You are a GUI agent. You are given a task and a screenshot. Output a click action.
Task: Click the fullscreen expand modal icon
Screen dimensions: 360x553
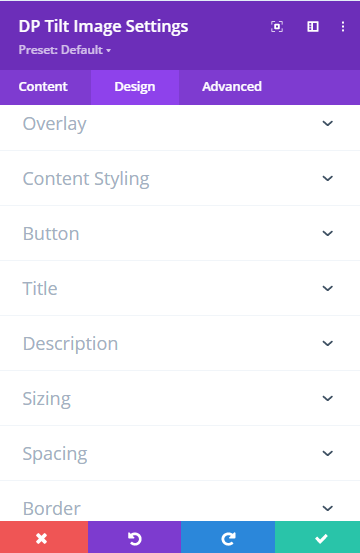click(x=277, y=26)
